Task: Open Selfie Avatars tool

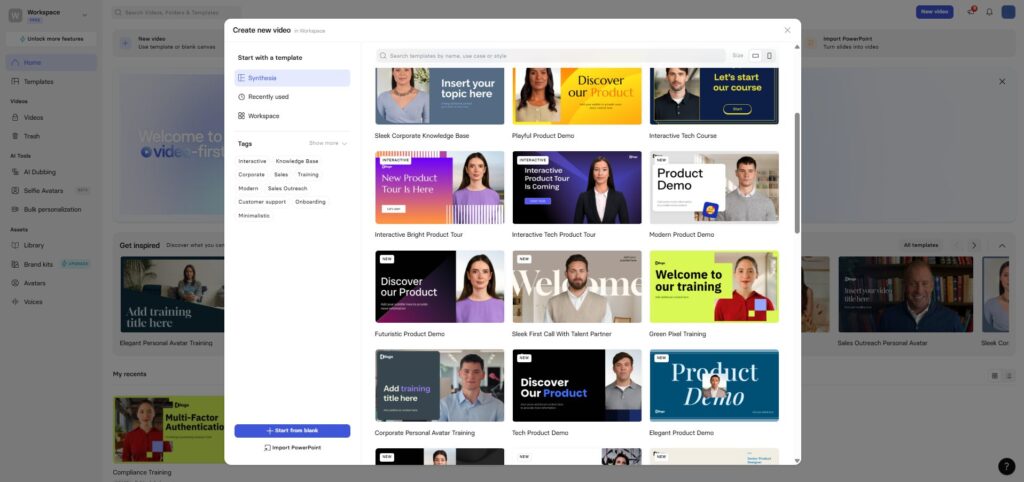Action: (x=51, y=191)
